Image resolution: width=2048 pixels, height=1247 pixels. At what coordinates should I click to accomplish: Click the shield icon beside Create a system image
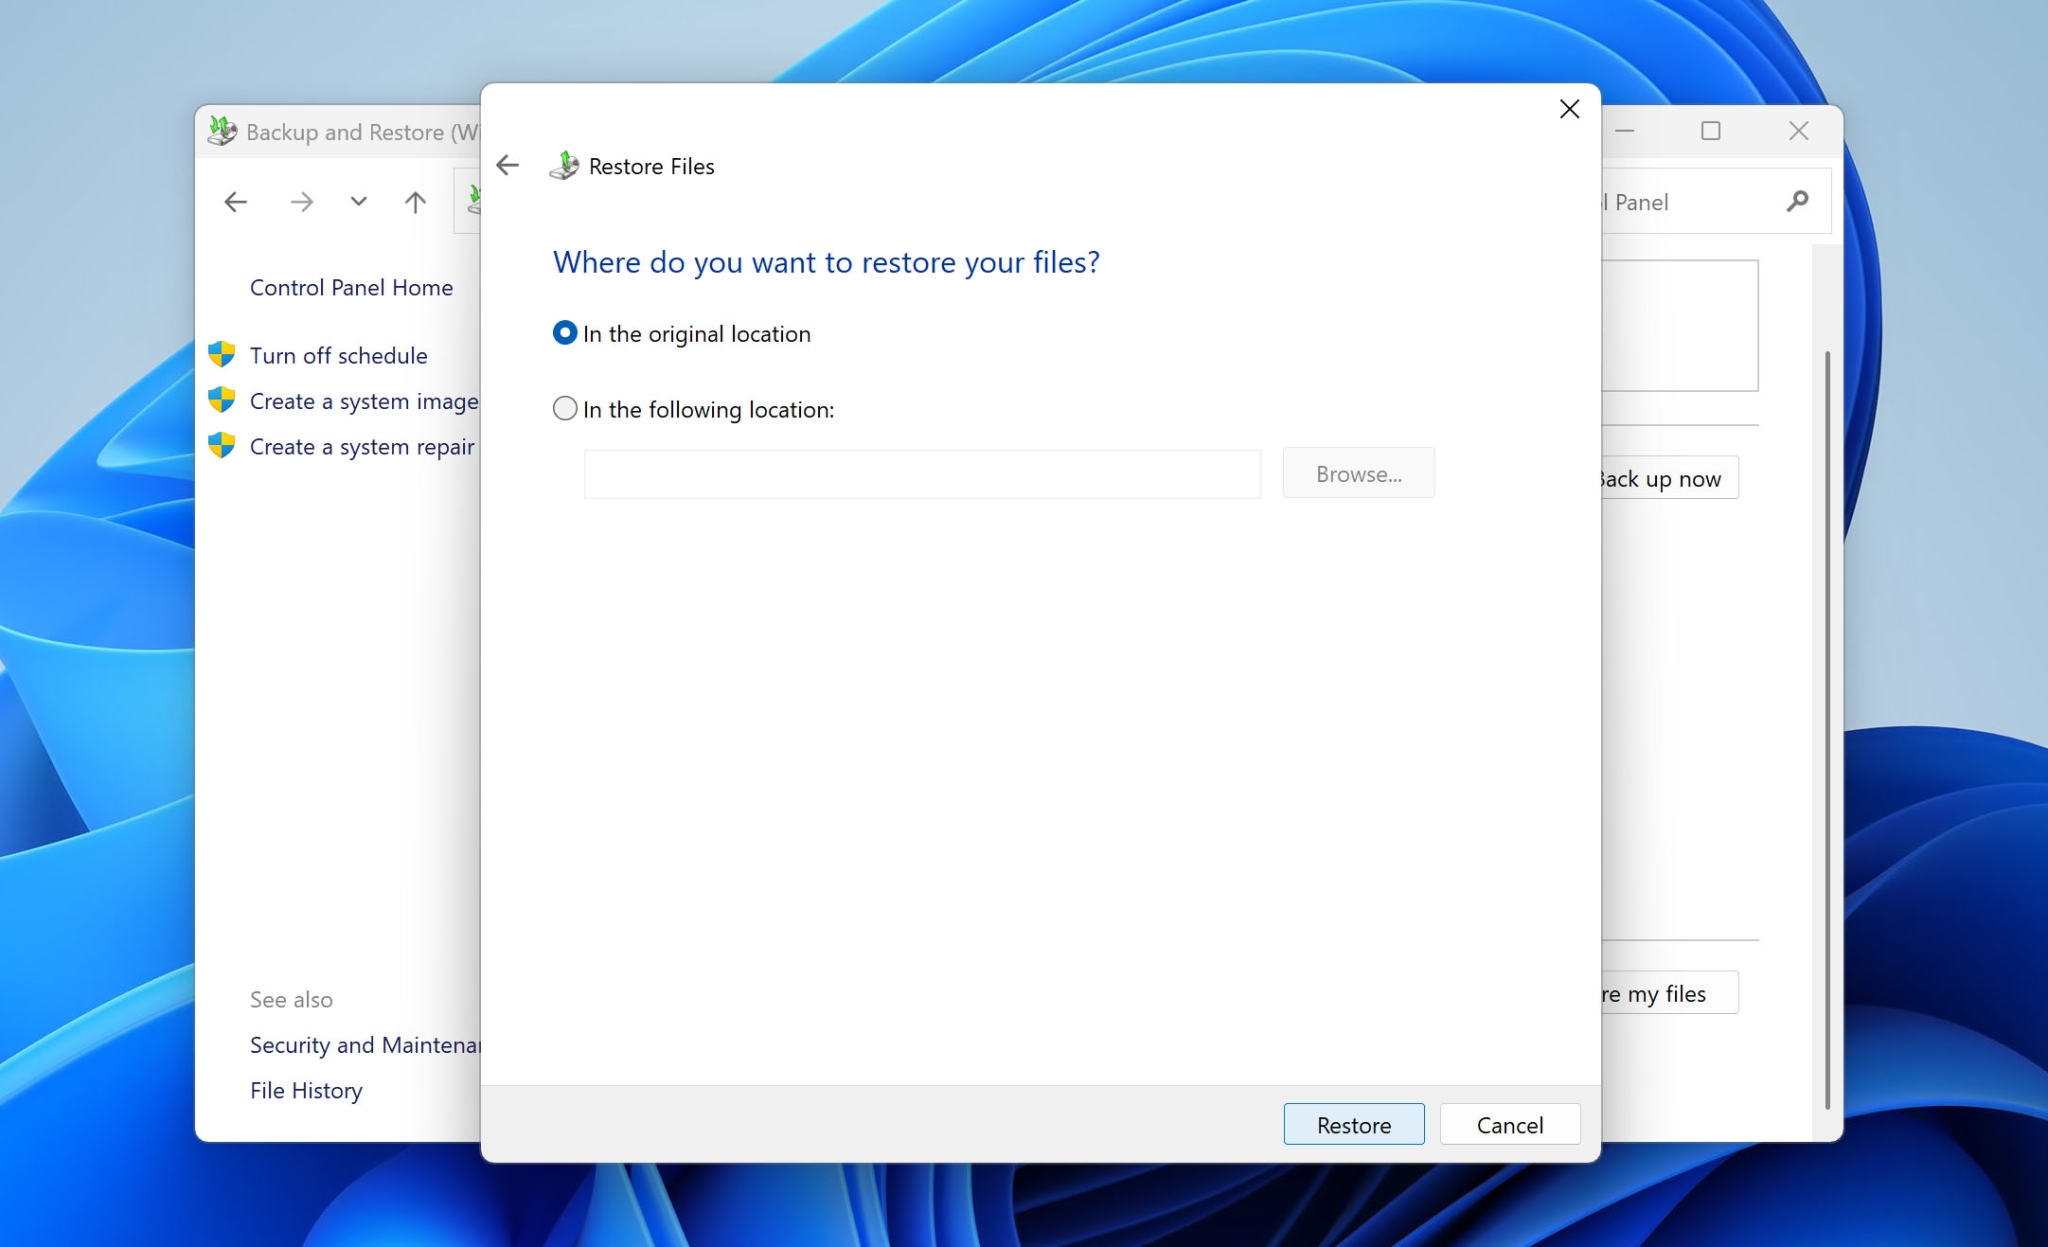222,399
